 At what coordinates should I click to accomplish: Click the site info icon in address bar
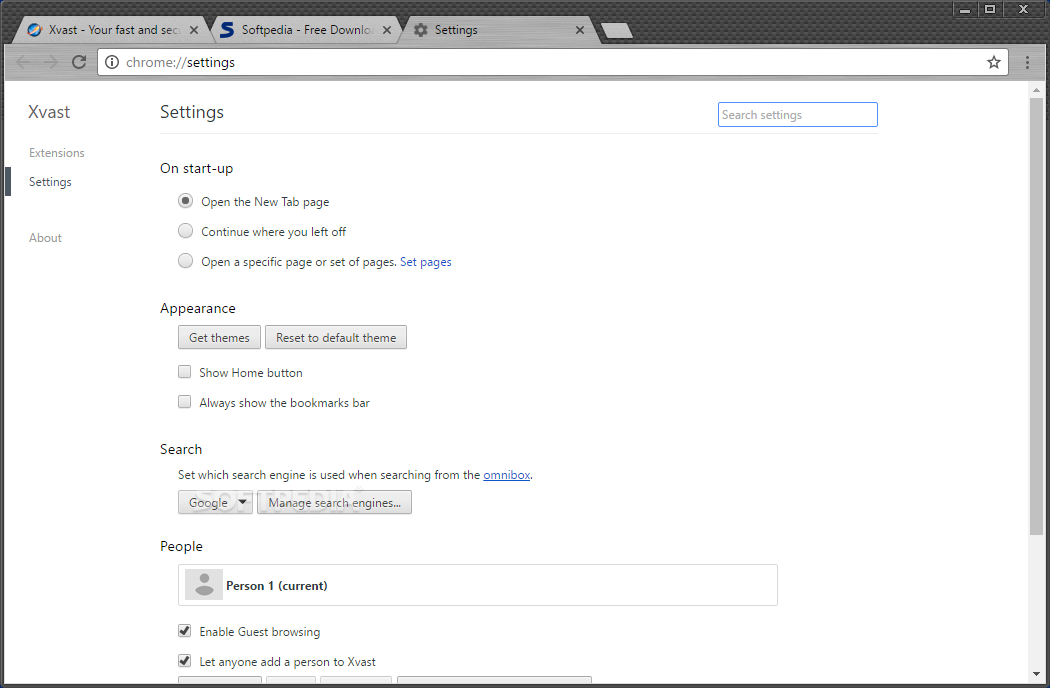[x=112, y=62]
